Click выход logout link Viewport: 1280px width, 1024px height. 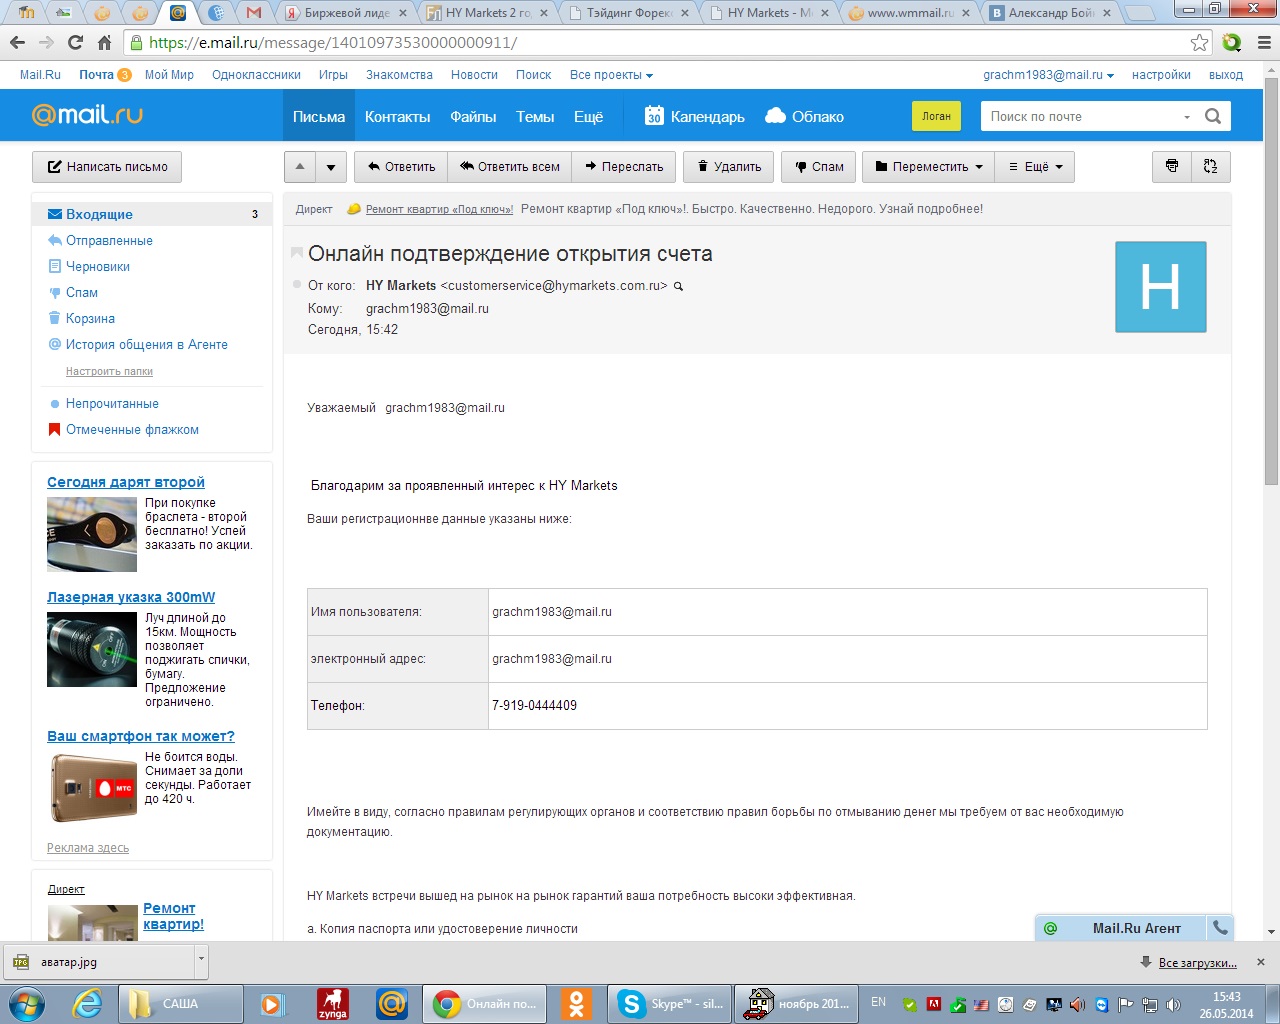[x=1225, y=75]
